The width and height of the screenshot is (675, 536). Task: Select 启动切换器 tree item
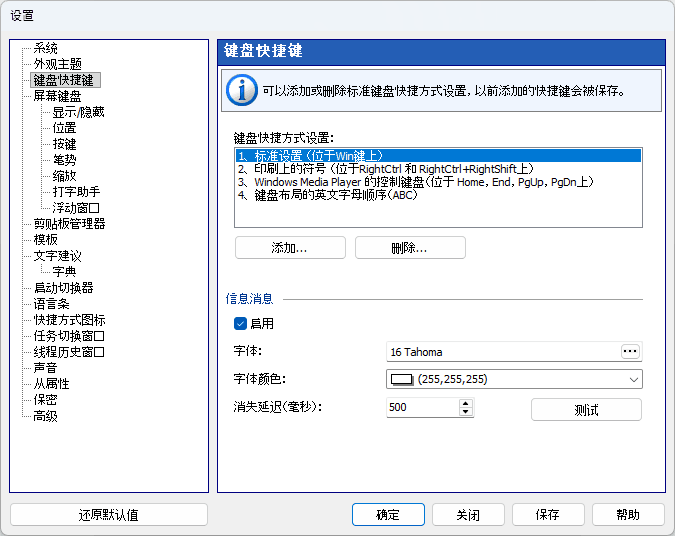coord(64,288)
